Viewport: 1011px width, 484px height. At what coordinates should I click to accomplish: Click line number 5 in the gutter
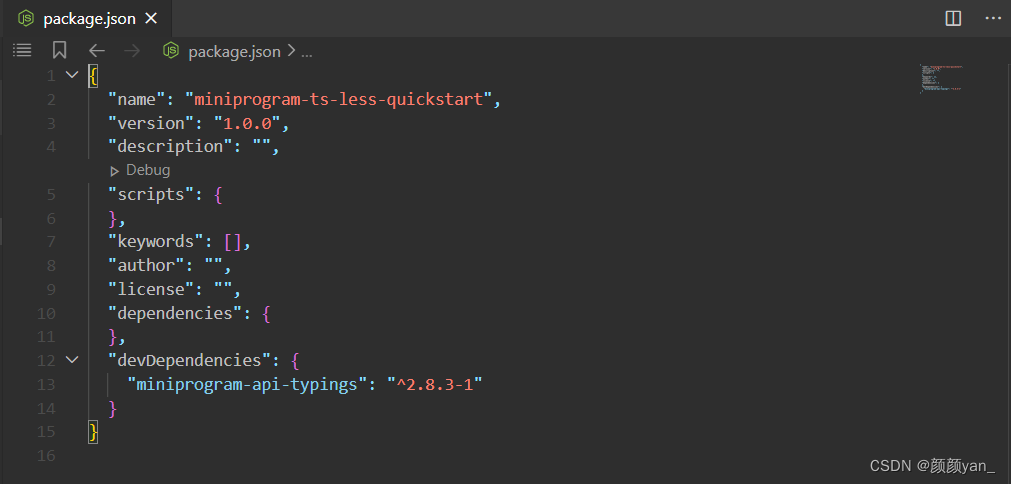pos(51,194)
